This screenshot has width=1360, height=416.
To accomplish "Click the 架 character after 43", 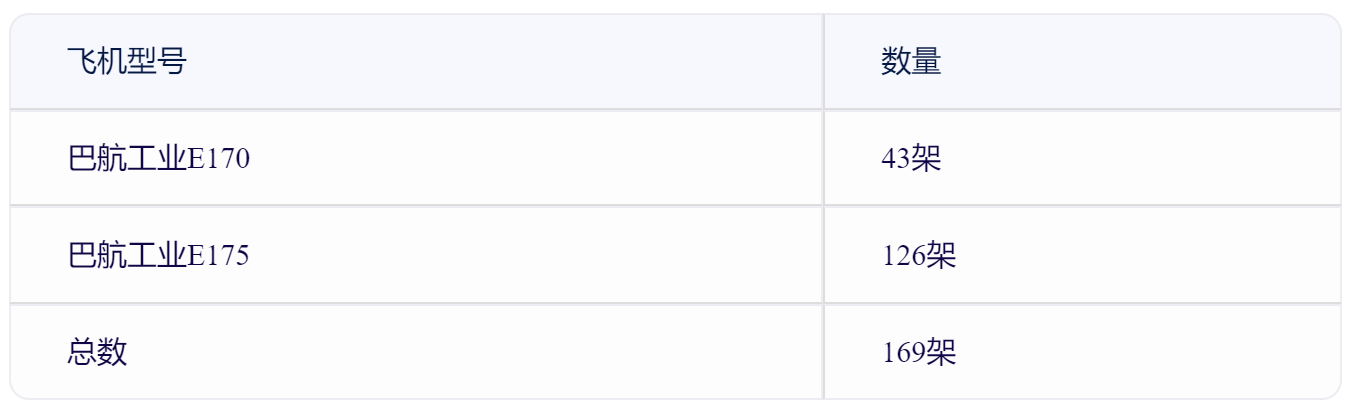I will (x=926, y=158).
